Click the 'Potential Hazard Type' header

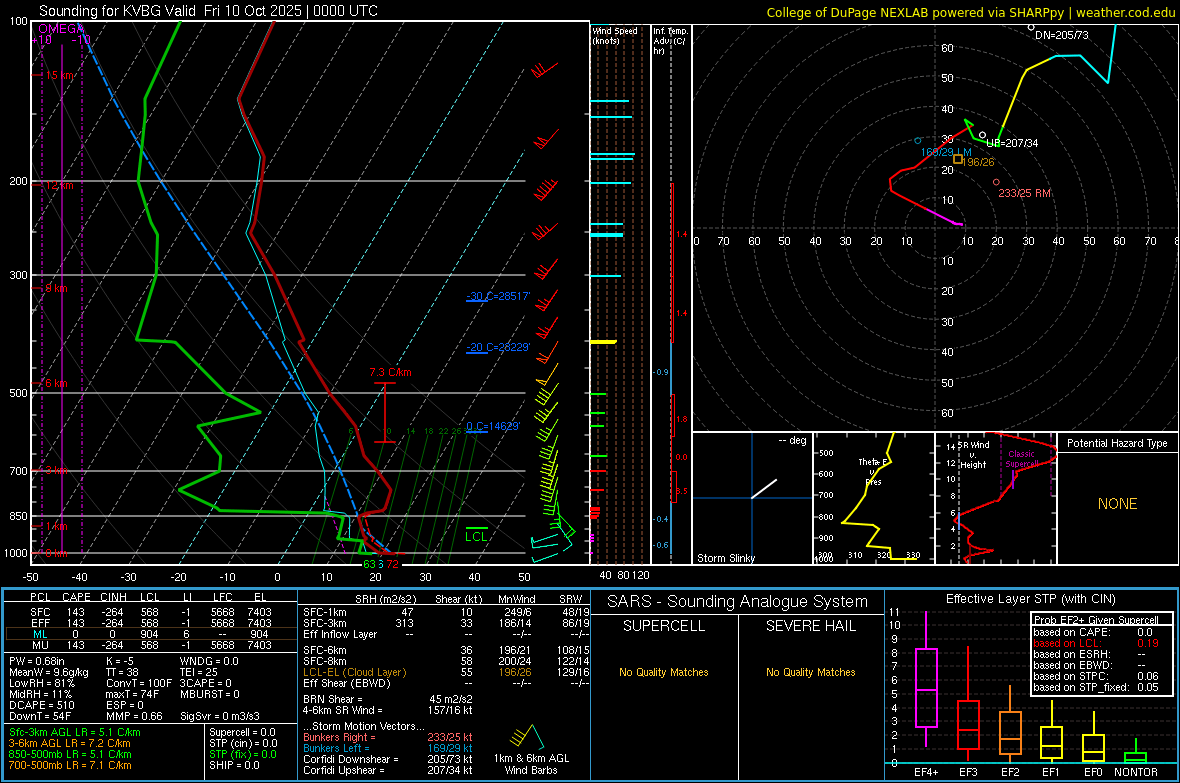pyautogui.click(x=1118, y=443)
